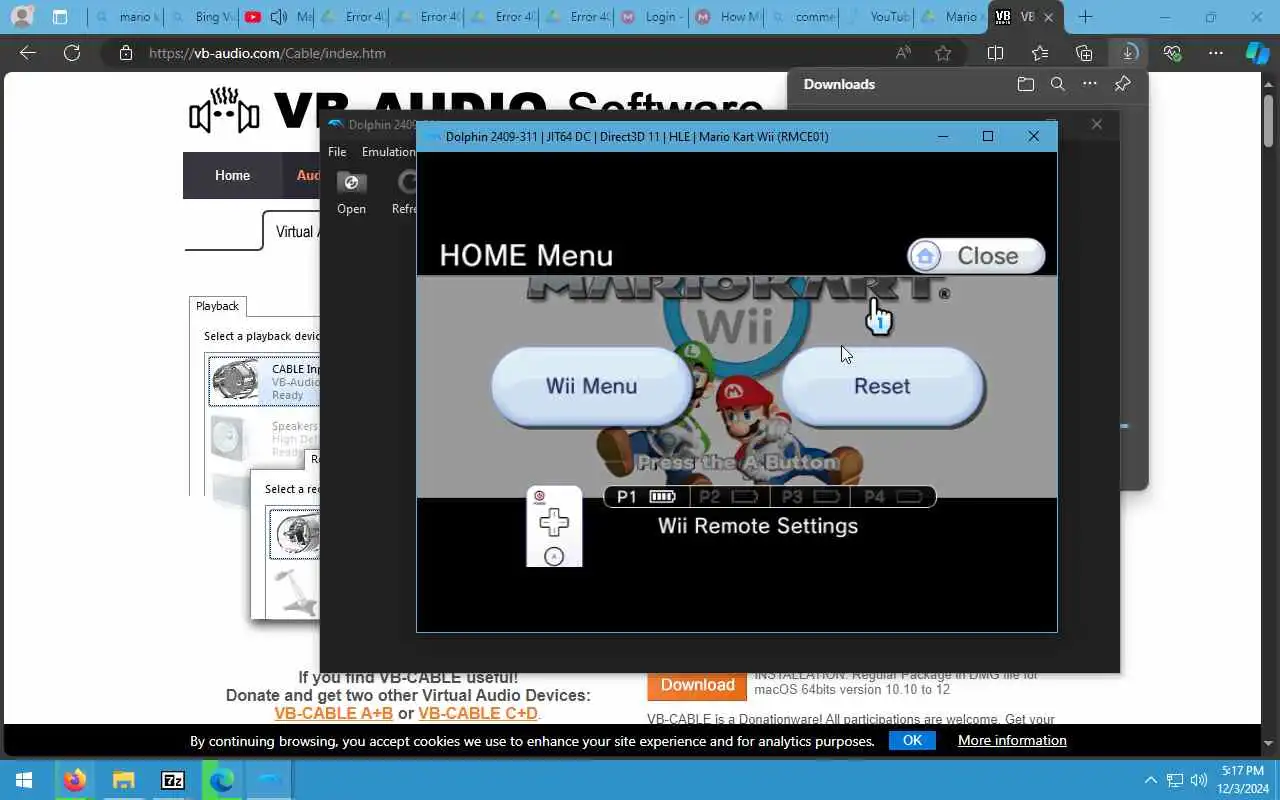Screen dimensions: 1280x800
Task: Open Windows Start menu
Action: [24, 780]
